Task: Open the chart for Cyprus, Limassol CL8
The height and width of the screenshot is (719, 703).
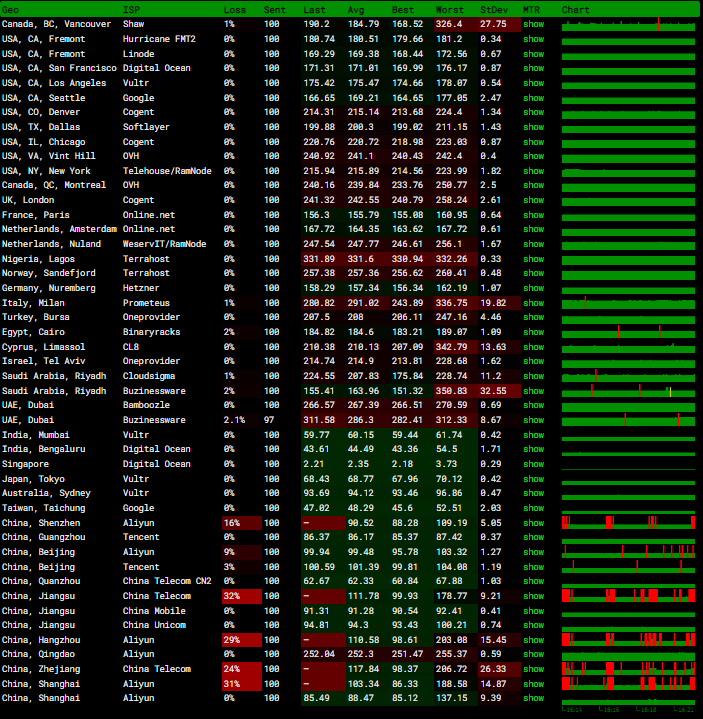Action: (628, 347)
